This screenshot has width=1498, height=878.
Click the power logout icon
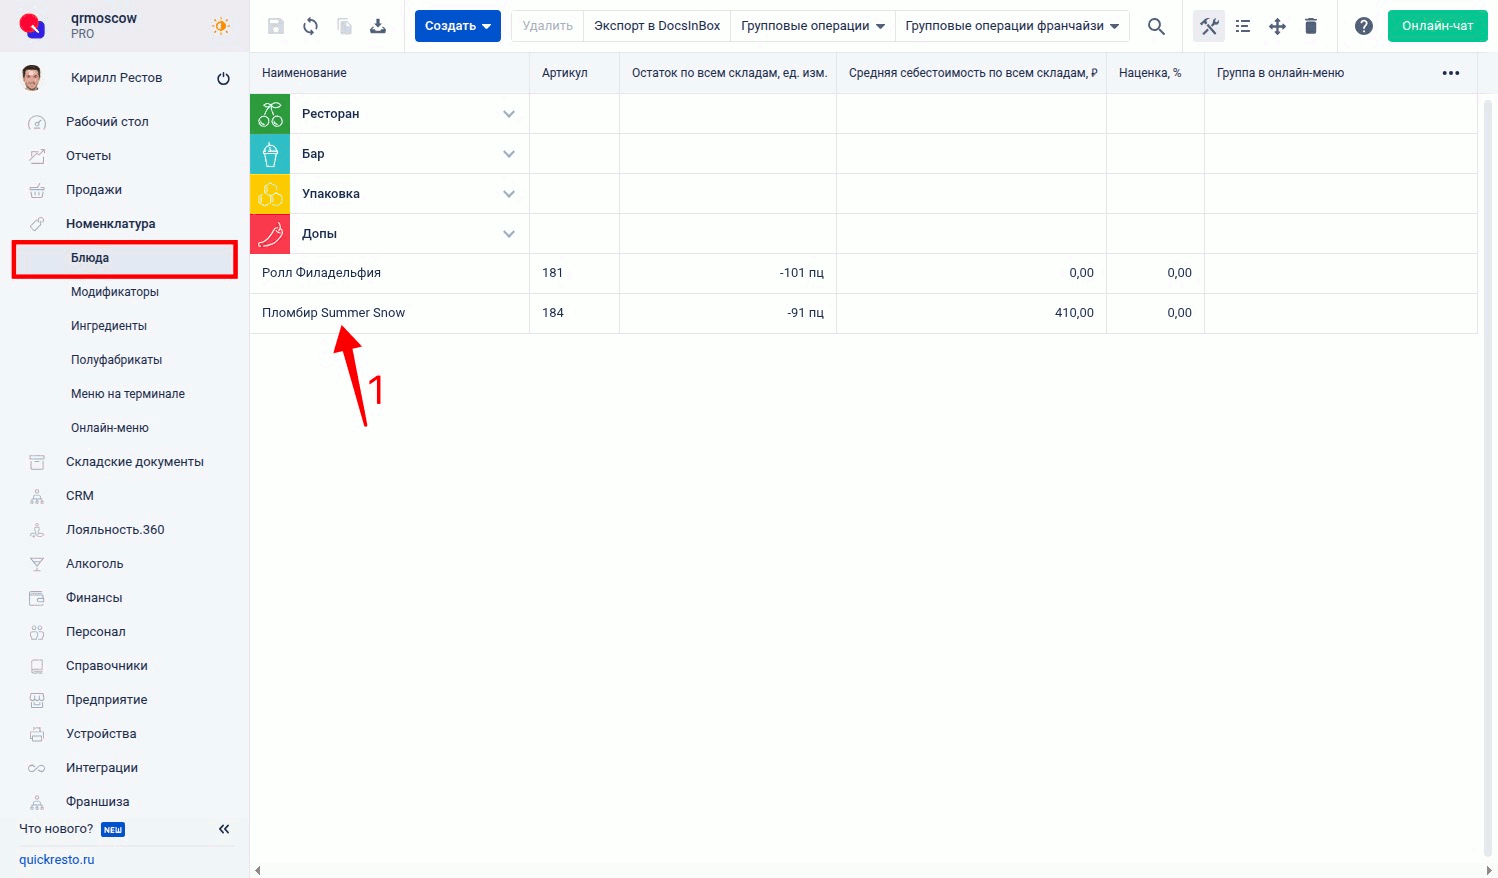223,78
